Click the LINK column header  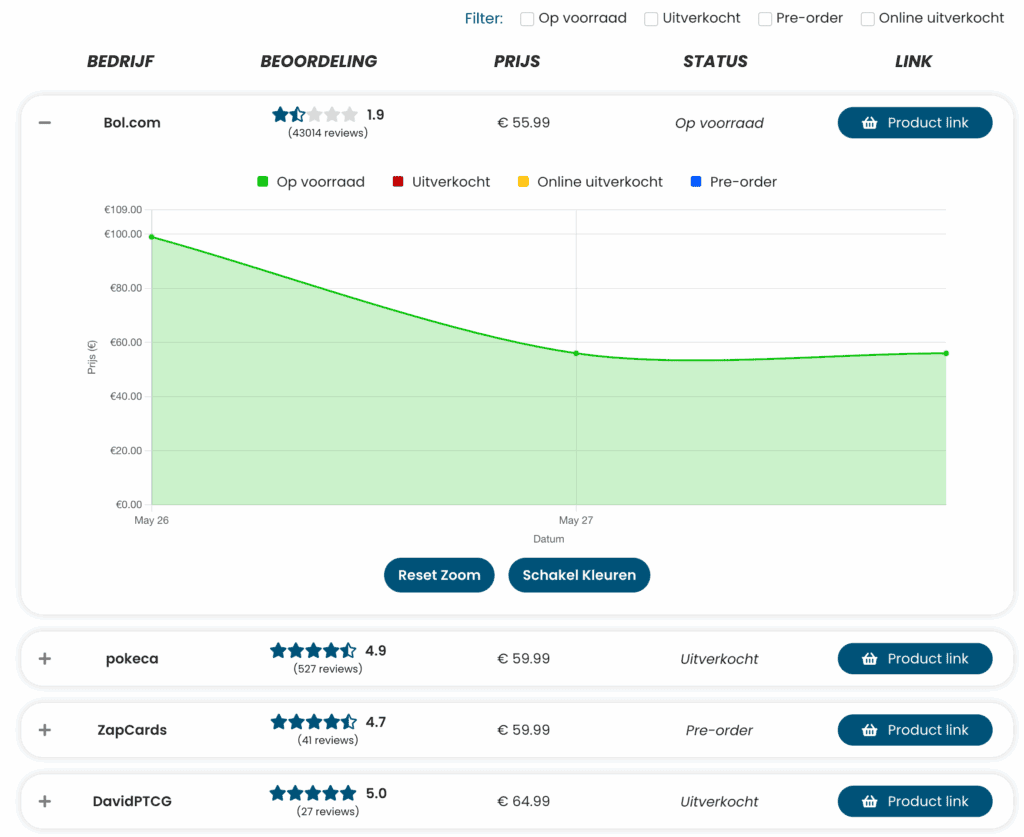[913, 61]
